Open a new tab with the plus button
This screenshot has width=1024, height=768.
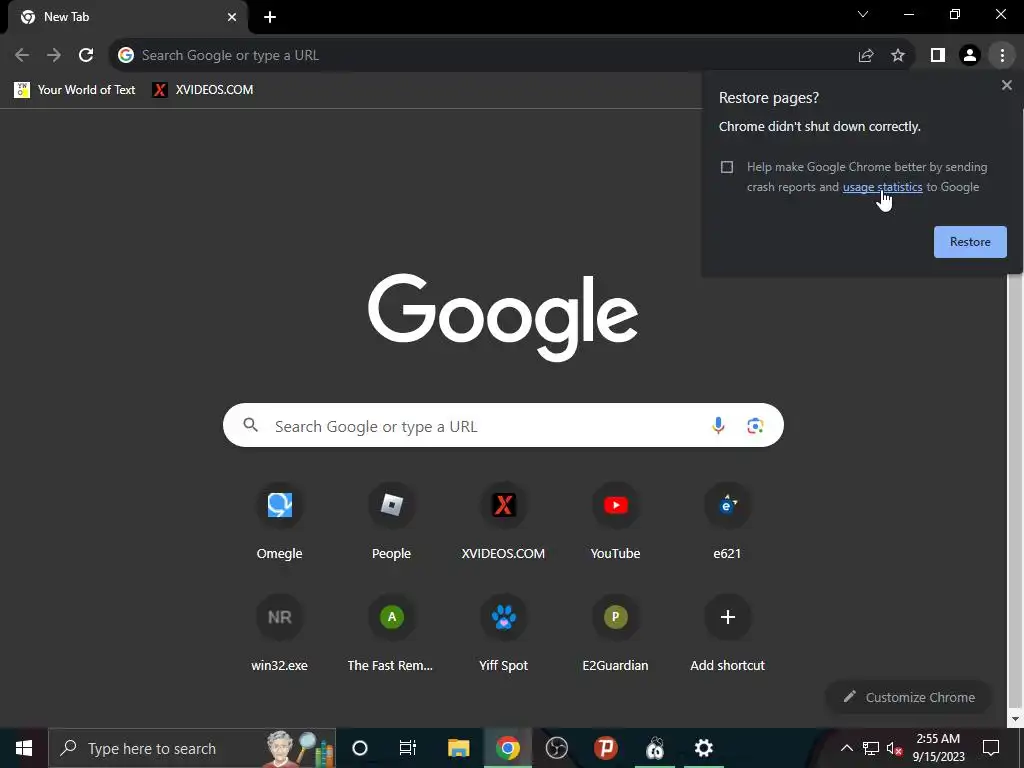click(270, 17)
